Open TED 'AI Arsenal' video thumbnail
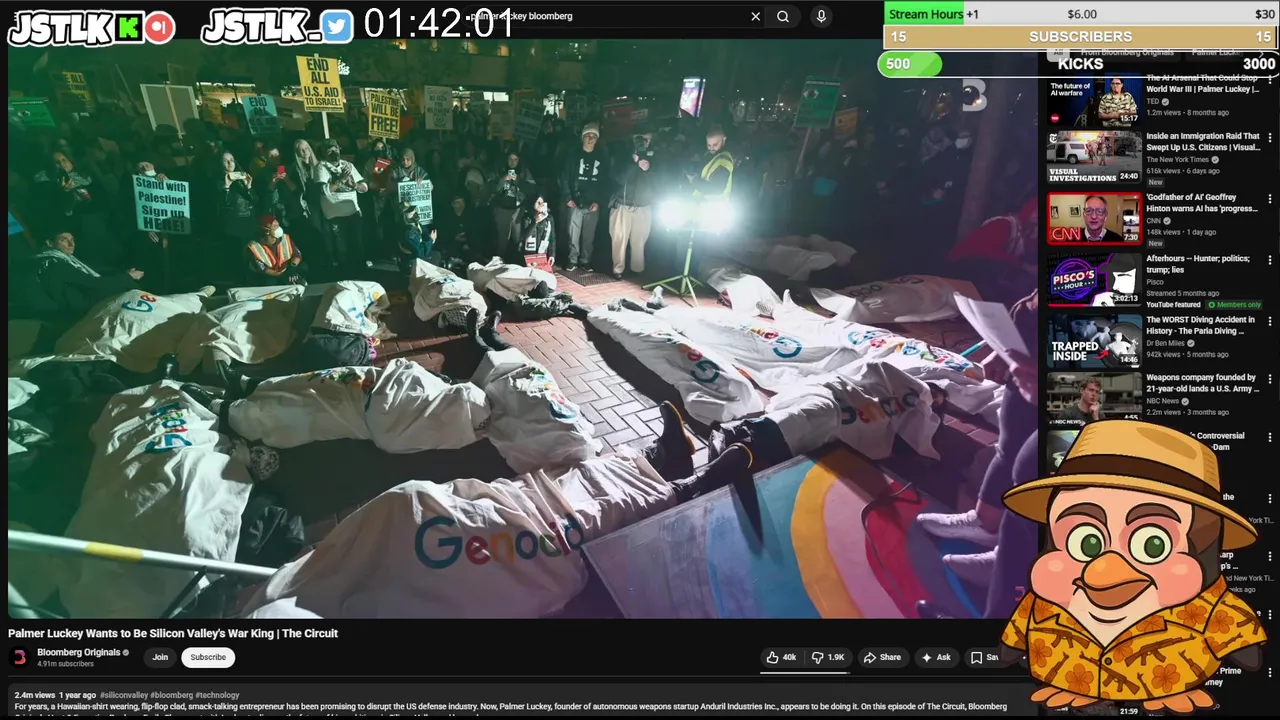Screen dimensions: 1280x720 point(1094,98)
